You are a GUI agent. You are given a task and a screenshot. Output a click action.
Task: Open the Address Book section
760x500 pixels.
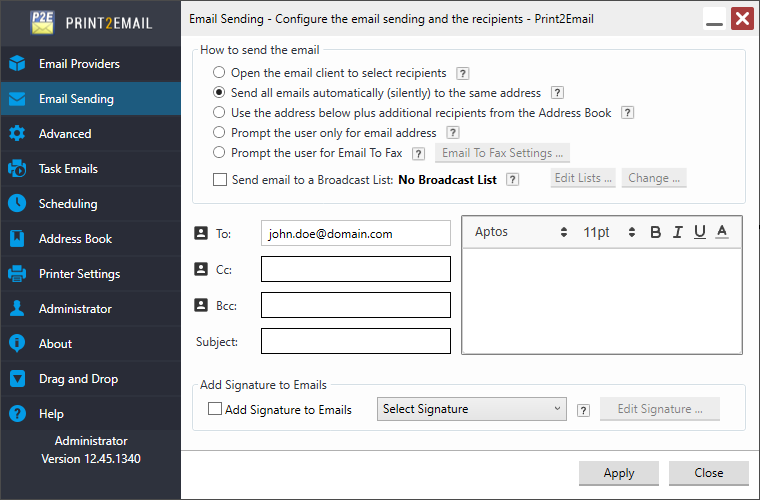(x=75, y=239)
